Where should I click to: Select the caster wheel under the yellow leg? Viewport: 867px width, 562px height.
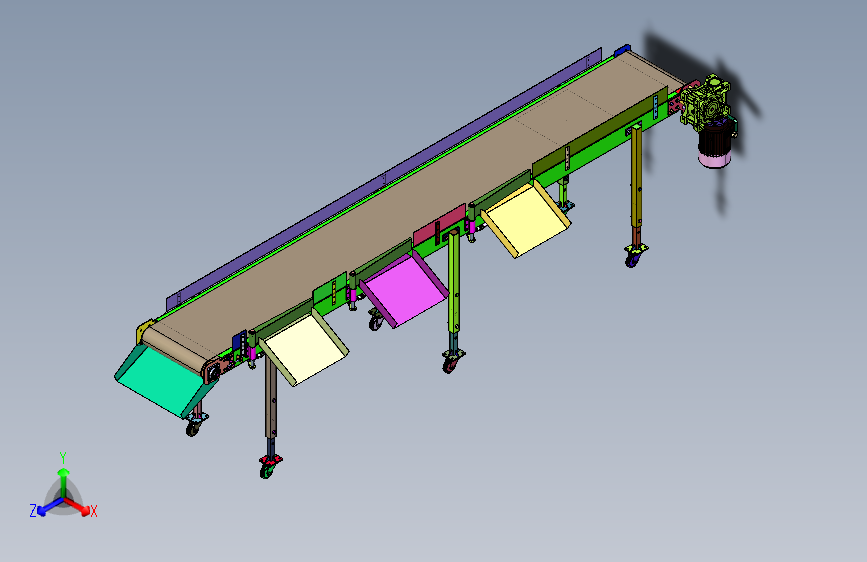click(x=634, y=256)
